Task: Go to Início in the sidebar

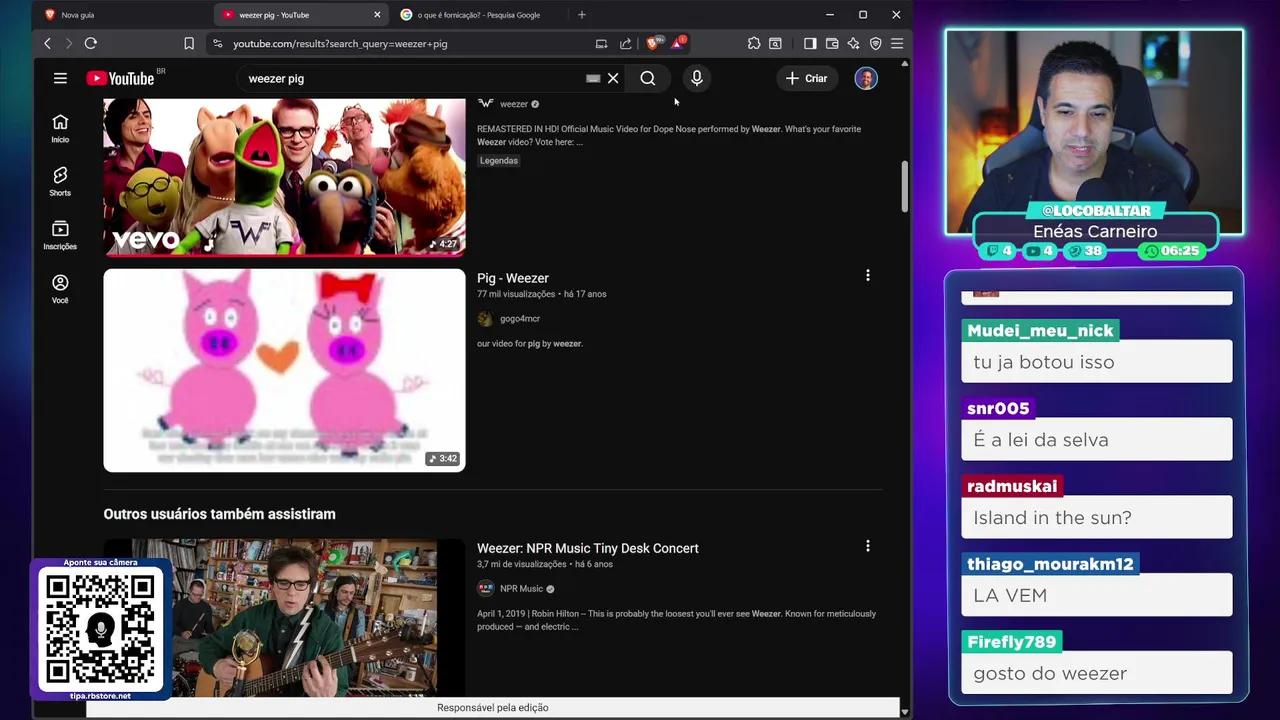Action: (60, 127)
